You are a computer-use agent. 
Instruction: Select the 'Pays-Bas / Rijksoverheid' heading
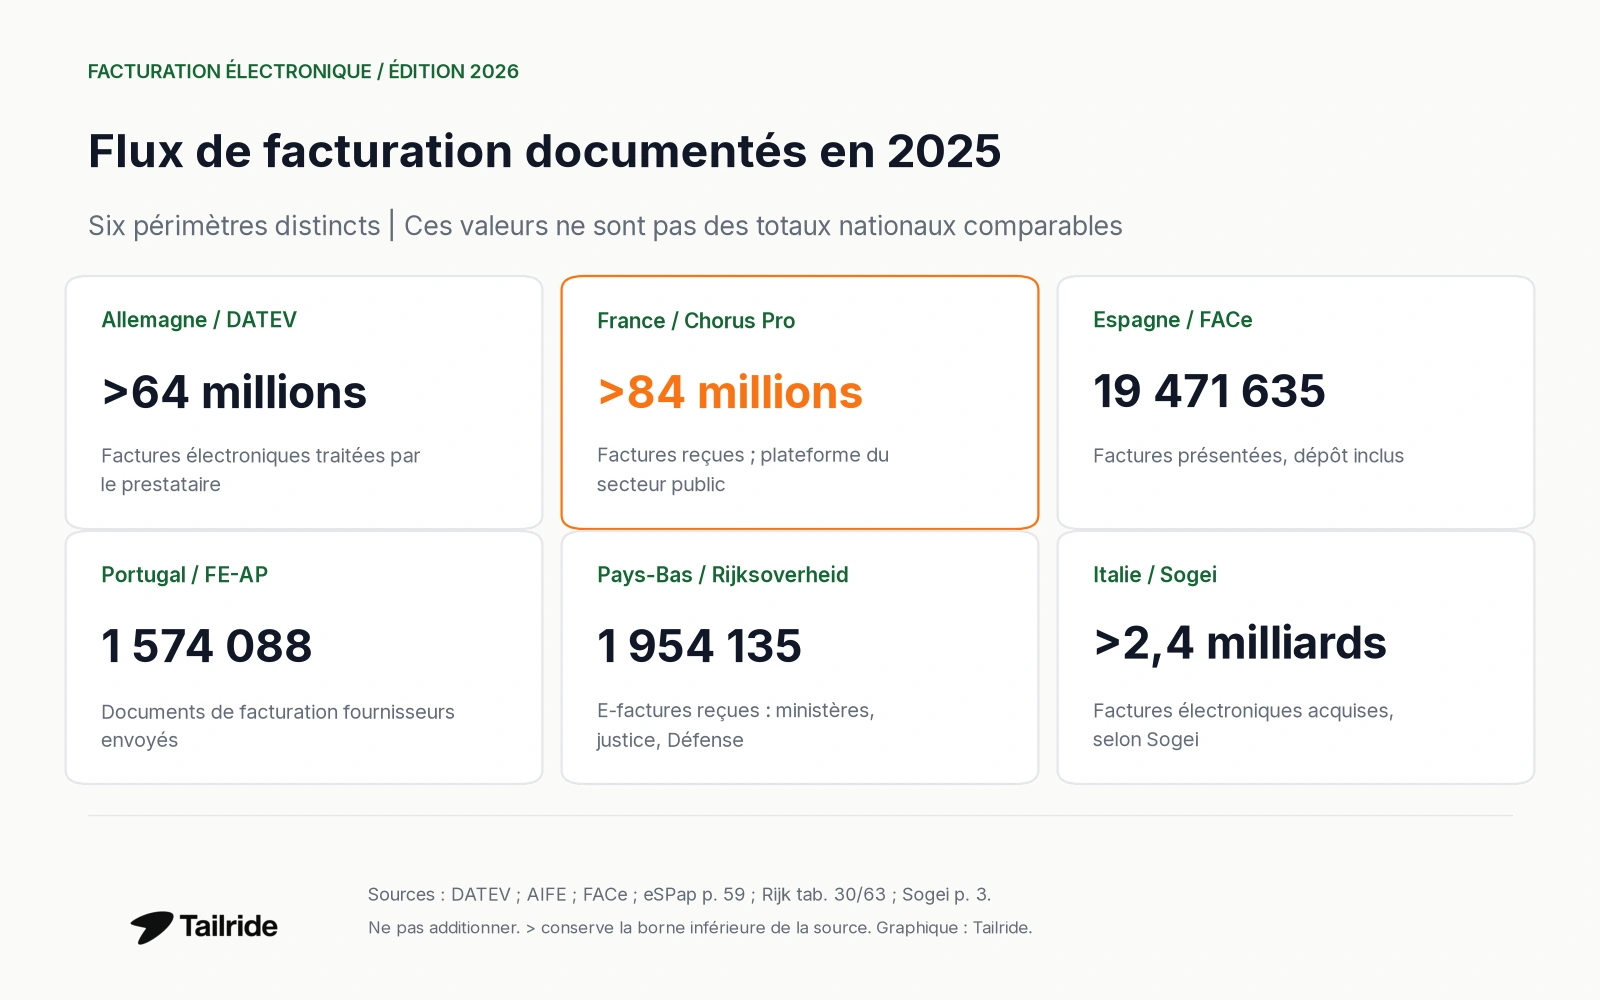[x=723, y=575]
